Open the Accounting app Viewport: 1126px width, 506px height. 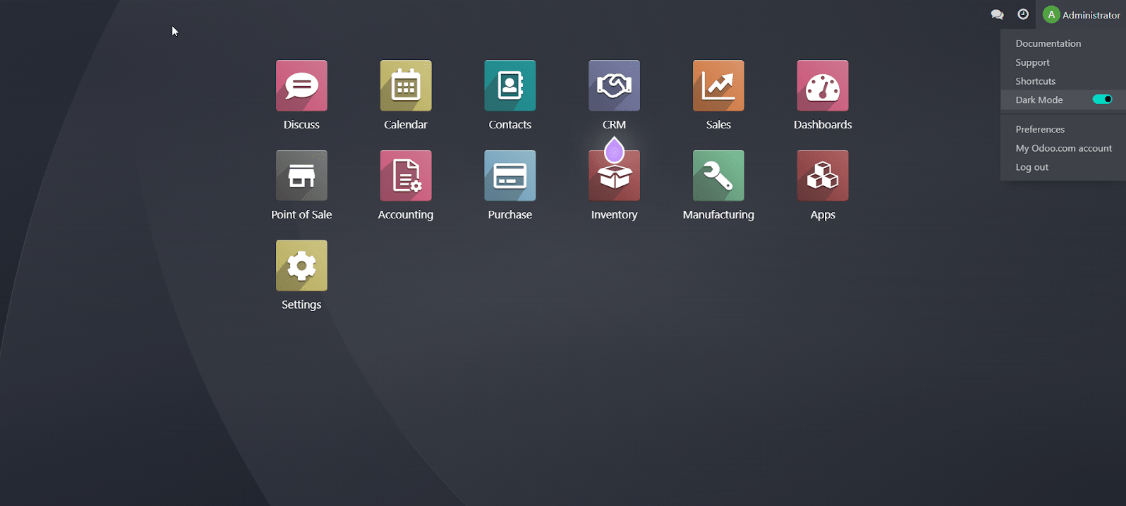406,175
